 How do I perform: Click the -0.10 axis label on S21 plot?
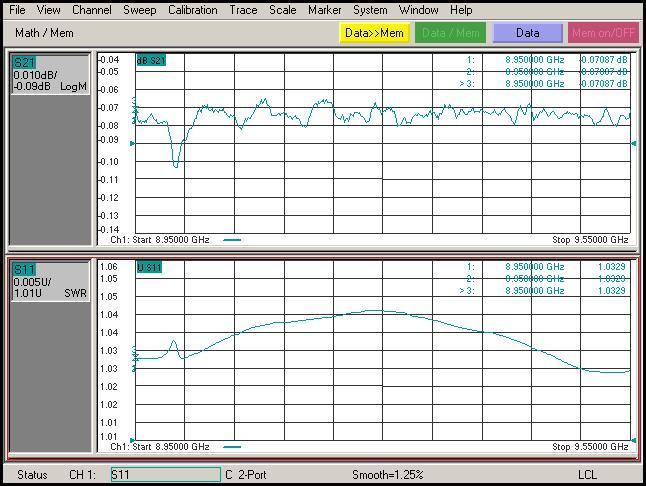109,161
